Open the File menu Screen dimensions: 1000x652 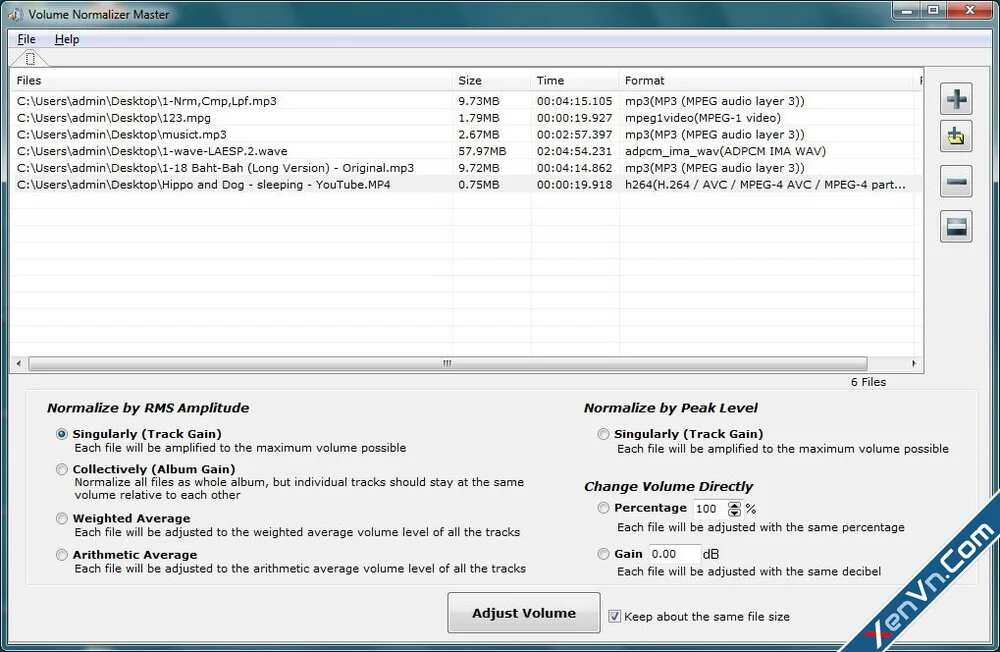[25, 39]
